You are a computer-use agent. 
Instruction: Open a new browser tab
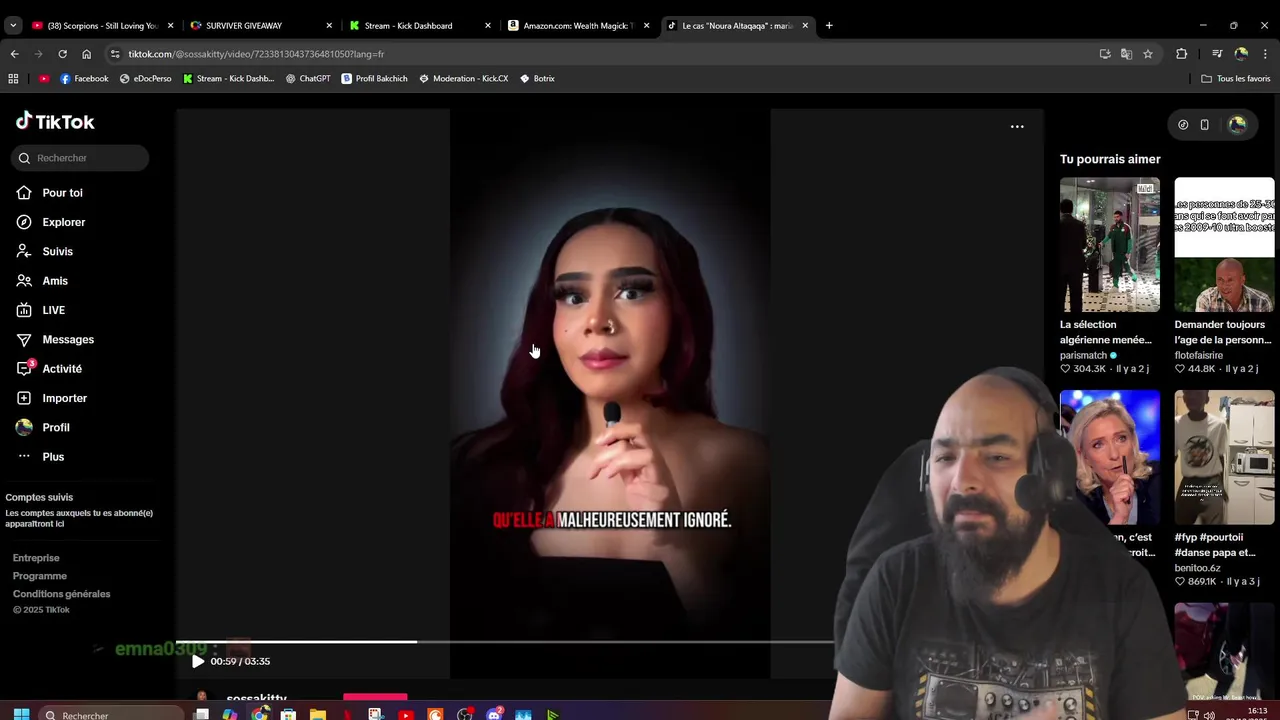829,25
